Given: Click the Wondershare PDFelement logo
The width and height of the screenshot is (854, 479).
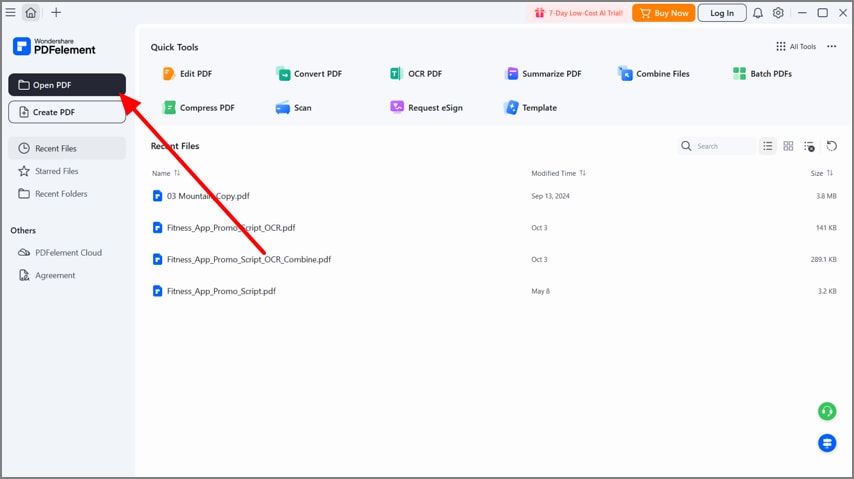Looking at the screenshot, I should click(54, 46).
